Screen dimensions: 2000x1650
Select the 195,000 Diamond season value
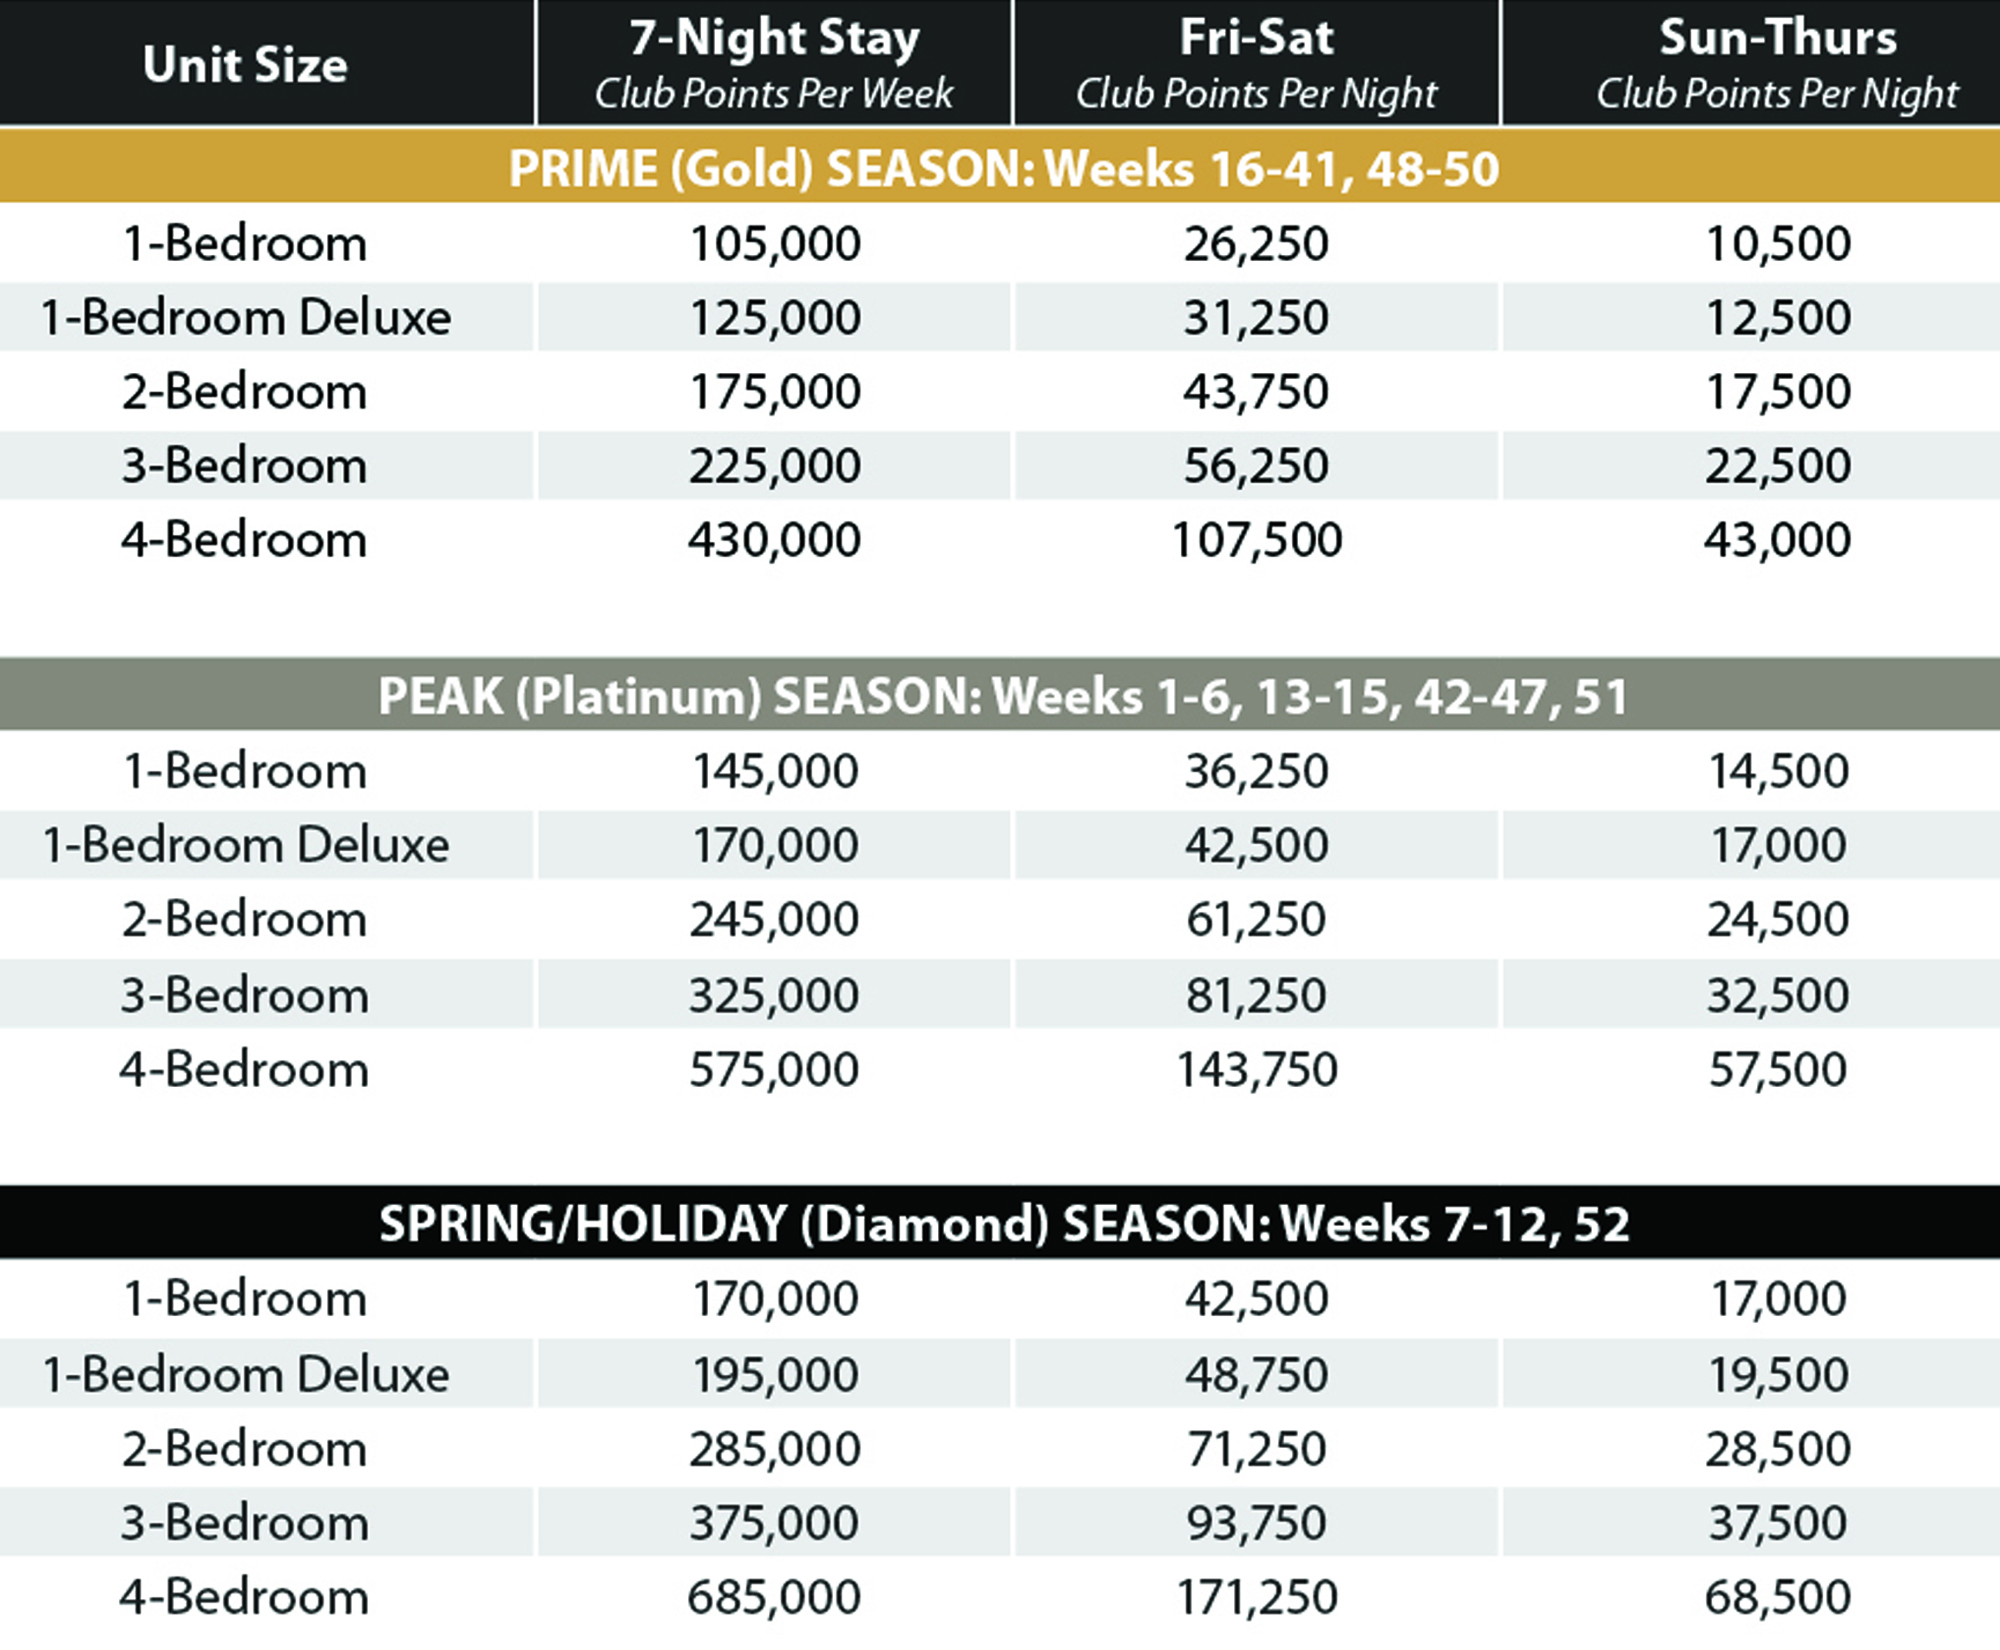[775, 1375]
